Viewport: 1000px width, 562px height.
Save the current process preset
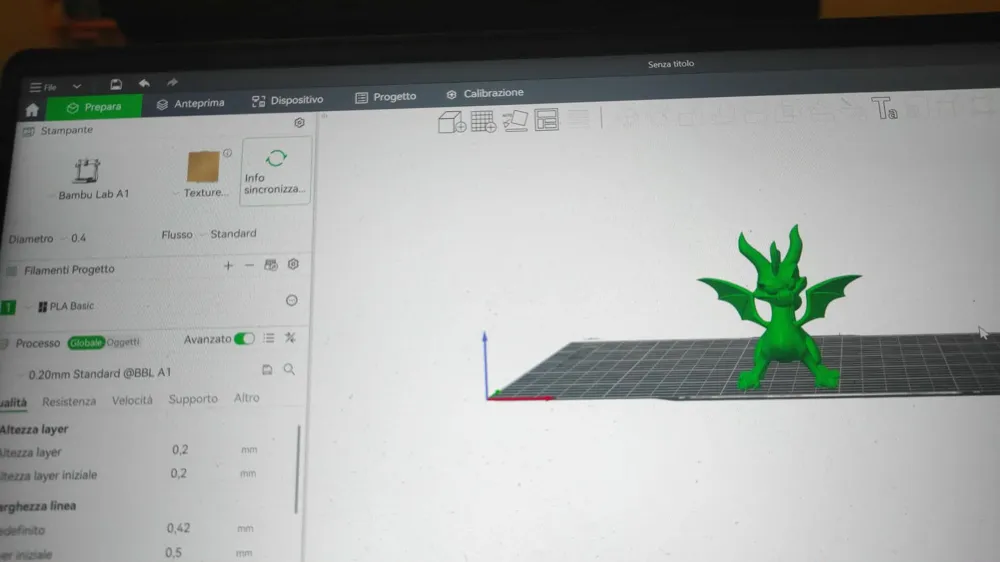[267, 370]
